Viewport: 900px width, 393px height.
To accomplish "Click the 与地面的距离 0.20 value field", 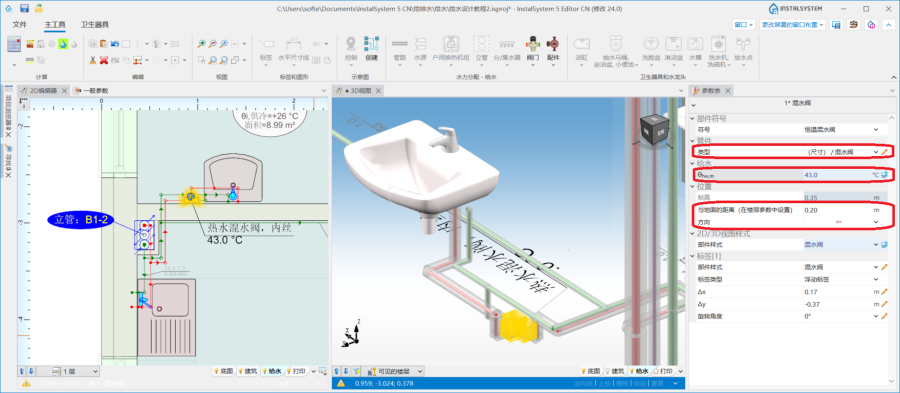I will 837,210.
